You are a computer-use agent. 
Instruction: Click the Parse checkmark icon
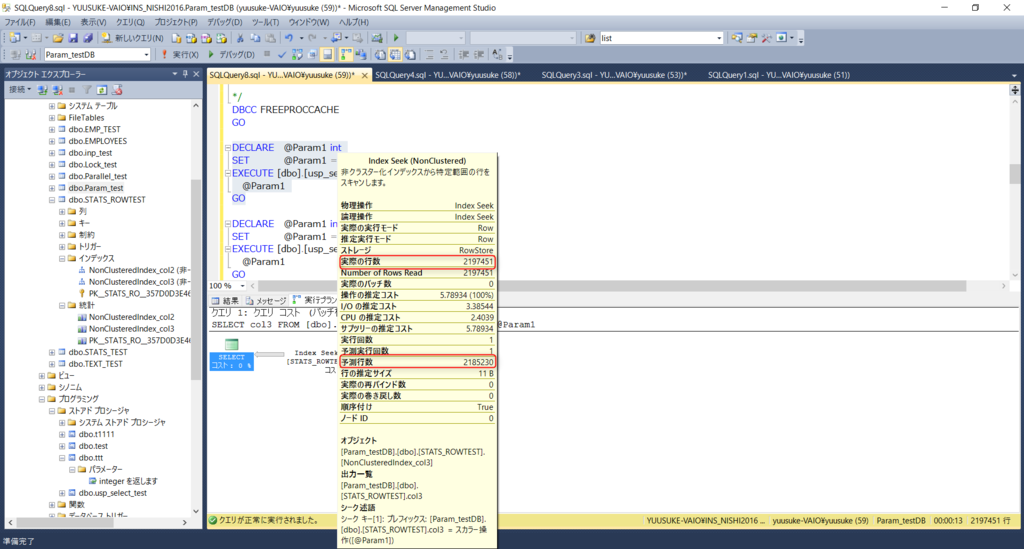(281, 55)
